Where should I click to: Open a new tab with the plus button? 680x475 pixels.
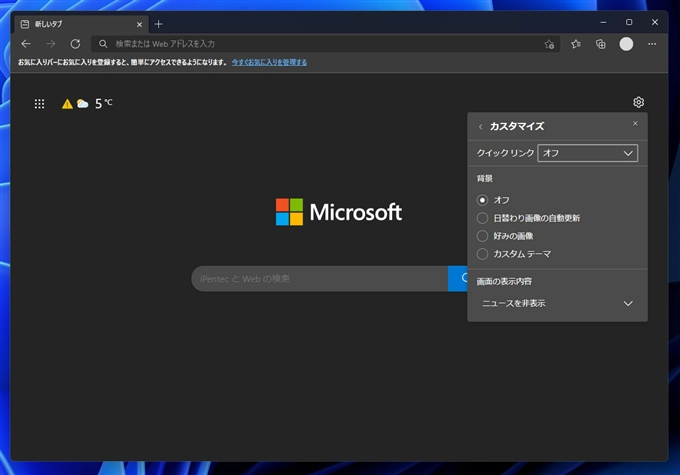(159, 24)
